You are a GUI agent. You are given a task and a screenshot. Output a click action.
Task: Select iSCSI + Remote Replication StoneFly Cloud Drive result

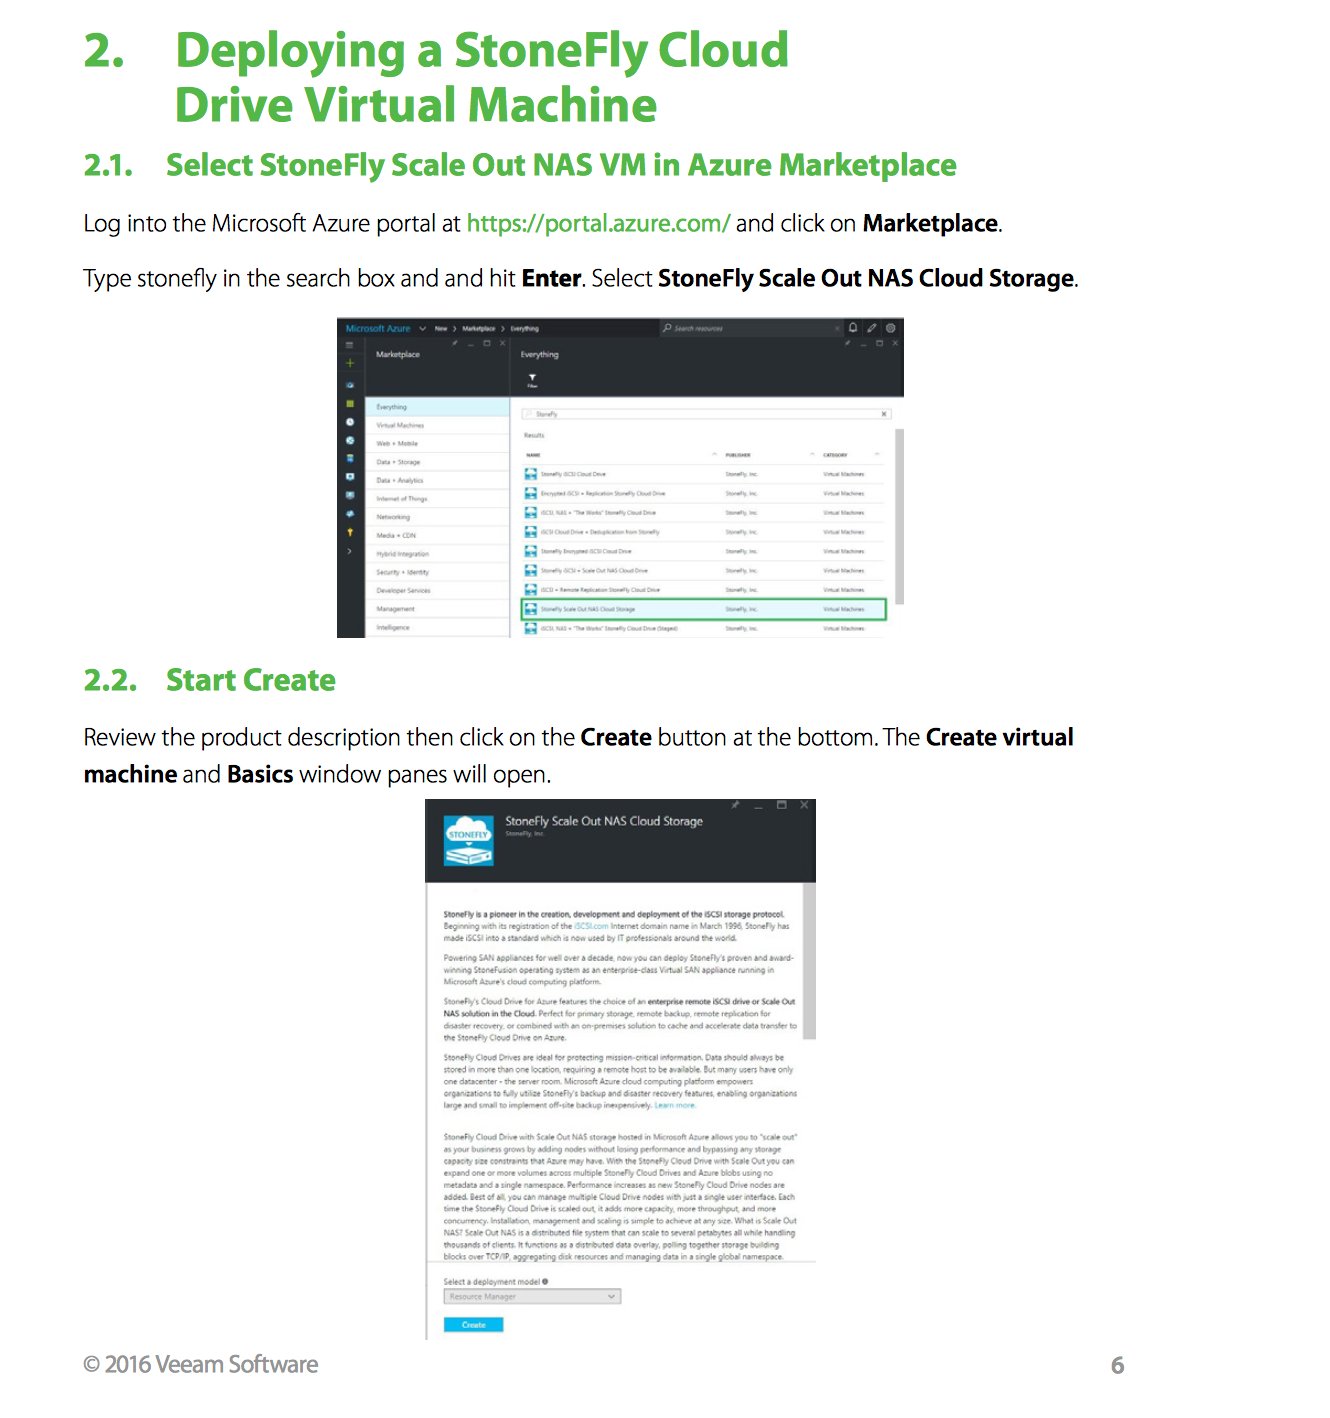pos(705,589)
